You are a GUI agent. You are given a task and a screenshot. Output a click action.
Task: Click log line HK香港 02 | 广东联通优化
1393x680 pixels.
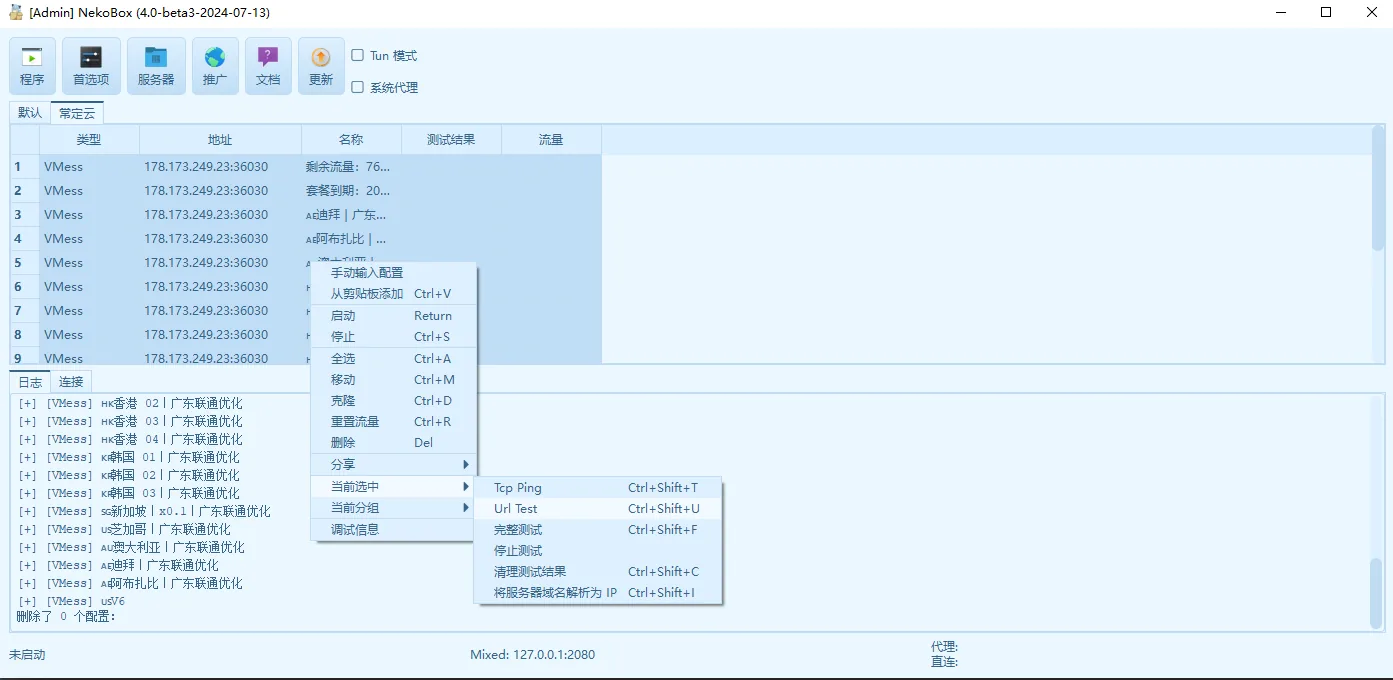(x=130, y=404)
